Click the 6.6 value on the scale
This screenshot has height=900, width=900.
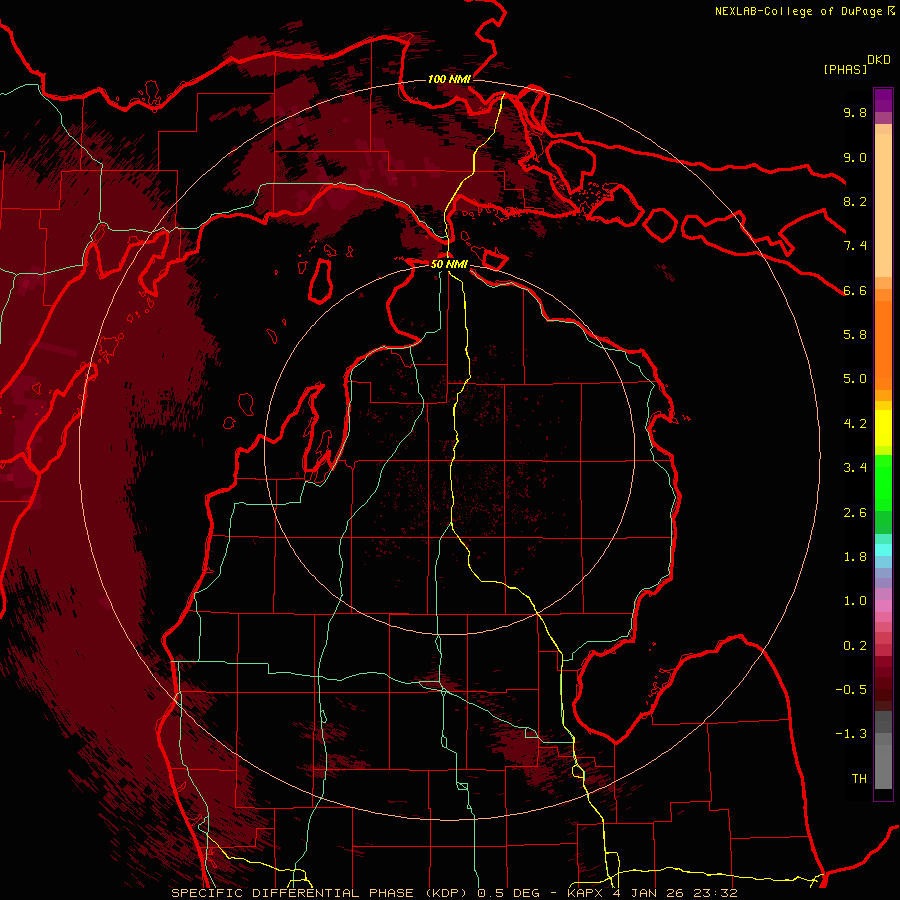point(855,290)
